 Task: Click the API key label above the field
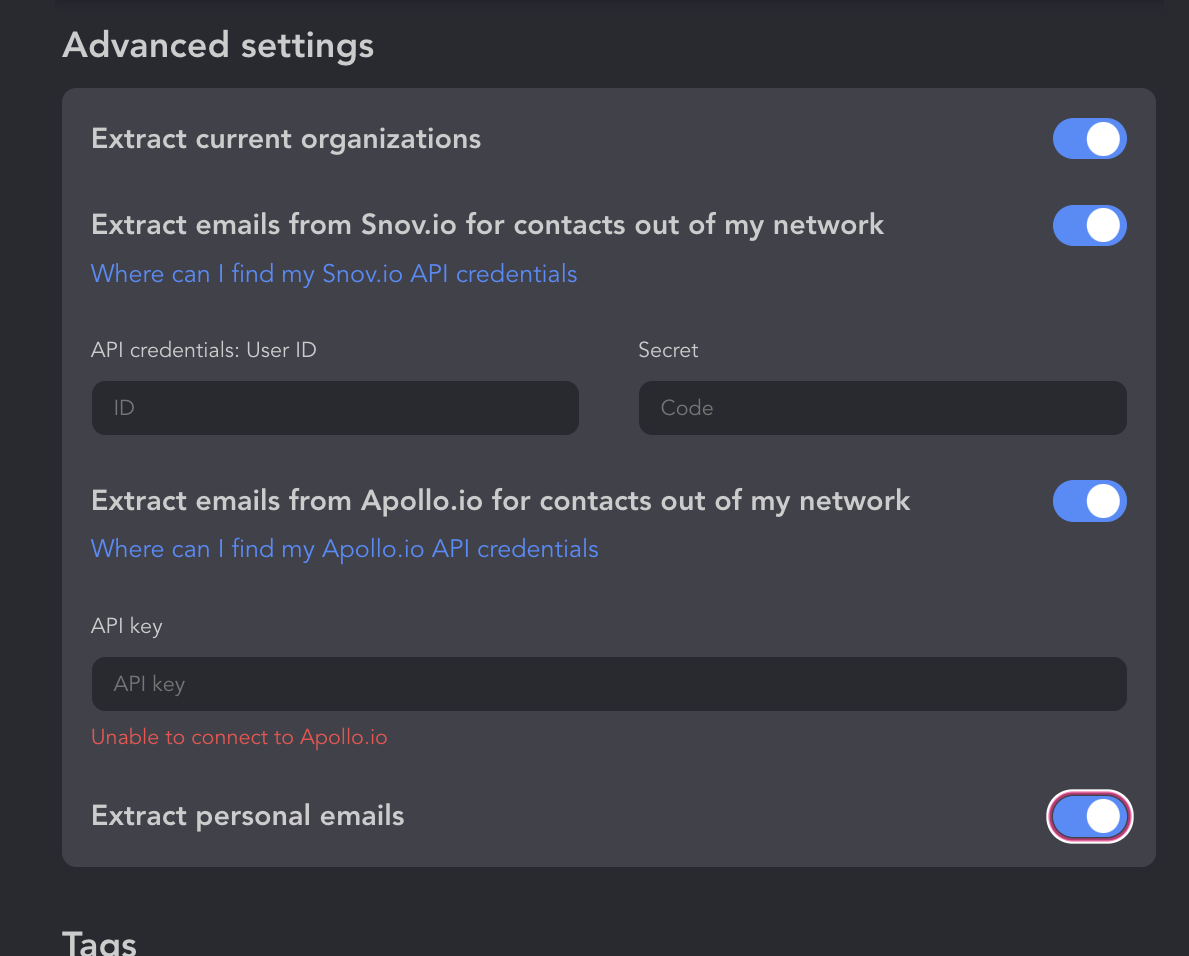click(127, 626)
